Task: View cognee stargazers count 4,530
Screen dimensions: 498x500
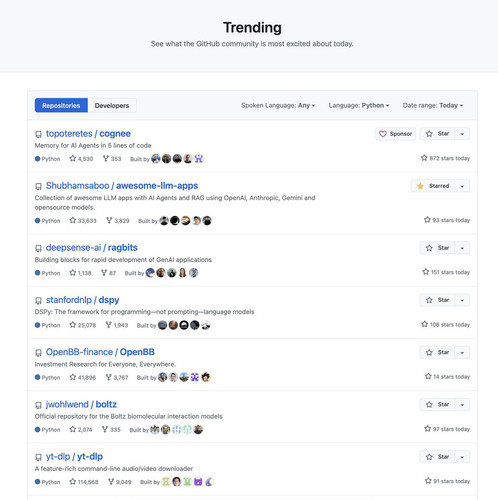Action: (x=81, y=159)
